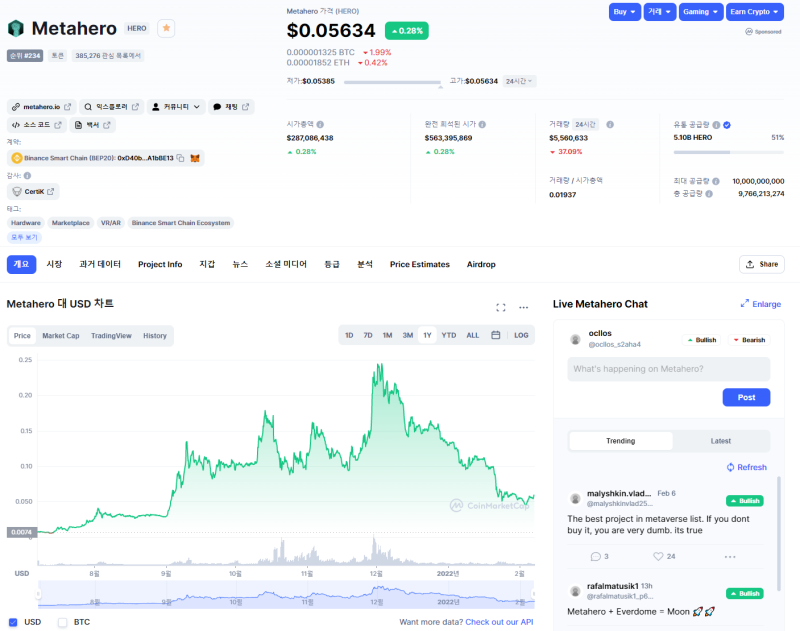
Task: Click the comment icon on malyshkin.vlad post
Action: [595, 557]
